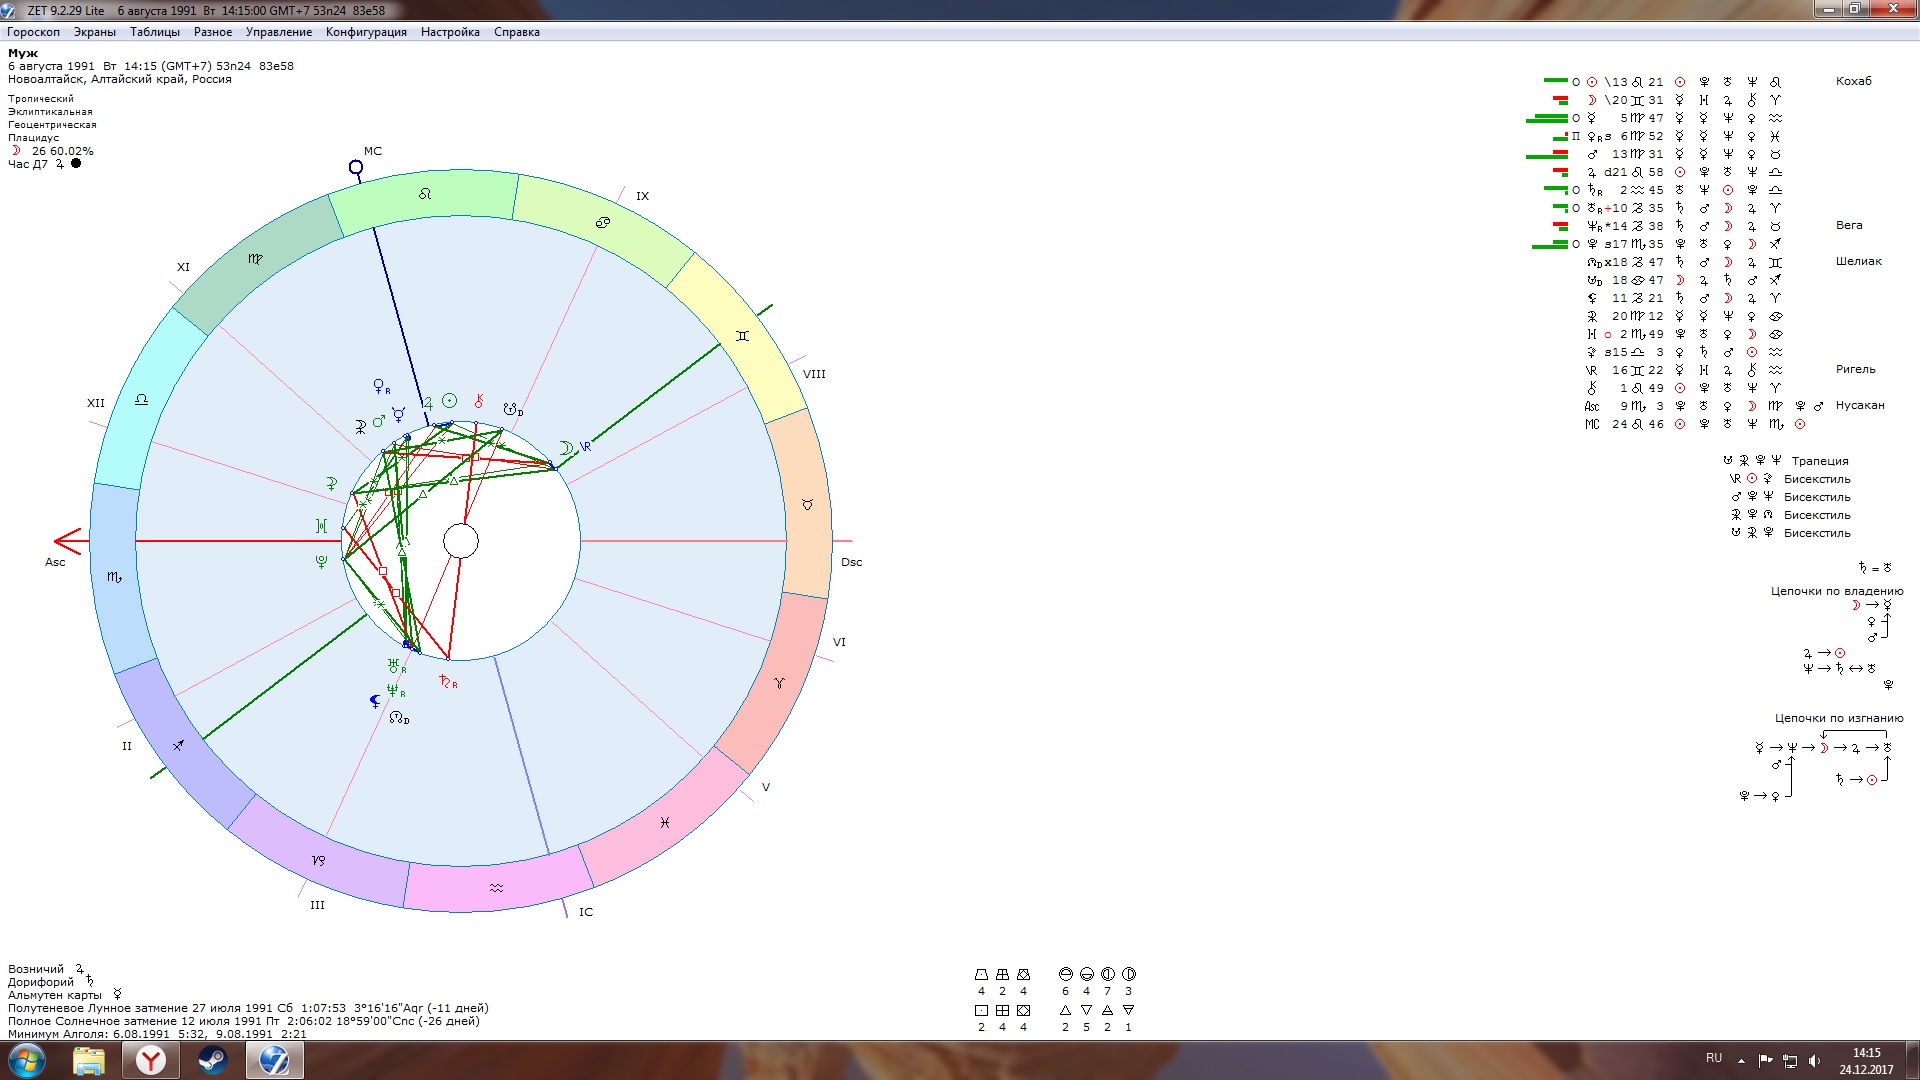Open Yandex browser from taskbar
The image size is (1920, 1080).
coord(151,1060)
